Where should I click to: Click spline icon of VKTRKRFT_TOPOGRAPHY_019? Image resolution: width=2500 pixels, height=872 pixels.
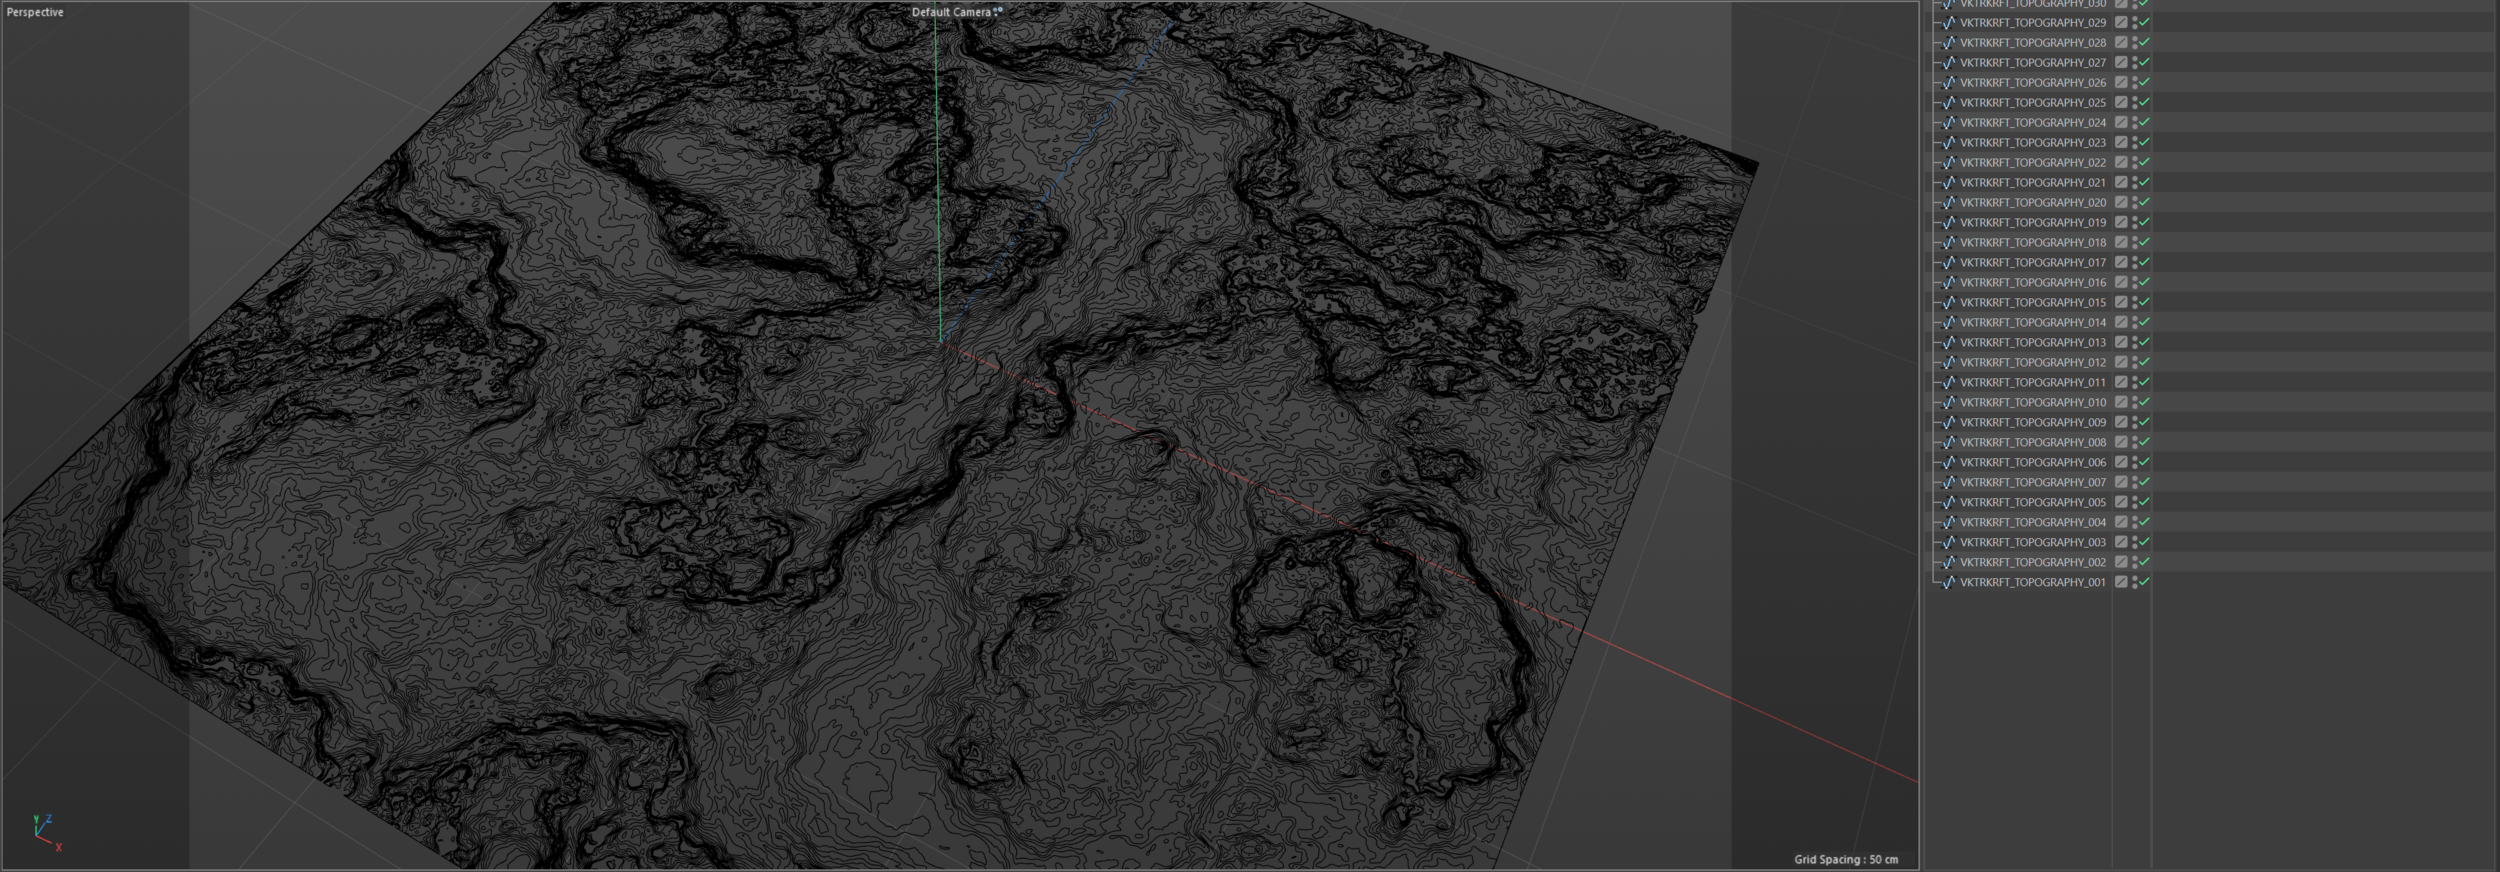click(x=1949, y=223)
